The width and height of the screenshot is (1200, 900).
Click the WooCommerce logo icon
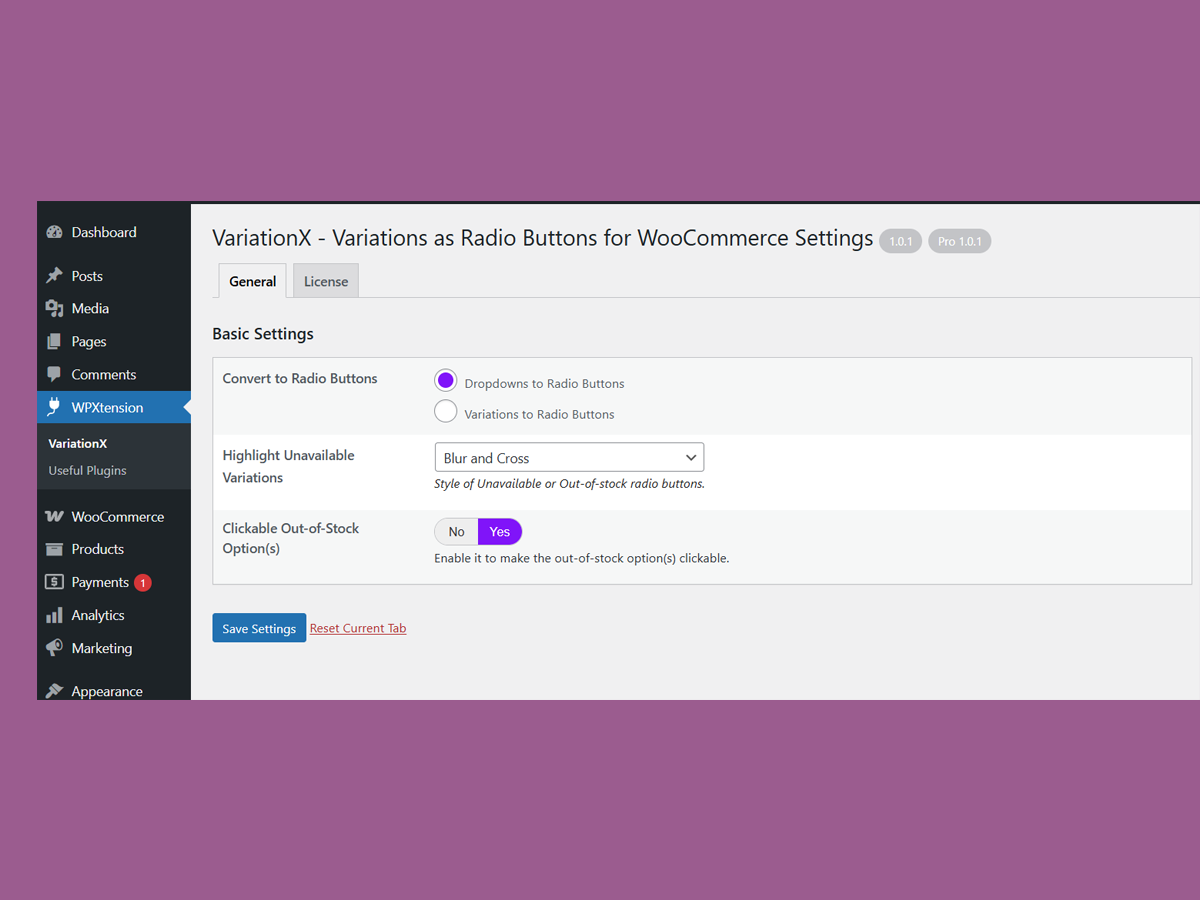54,517
